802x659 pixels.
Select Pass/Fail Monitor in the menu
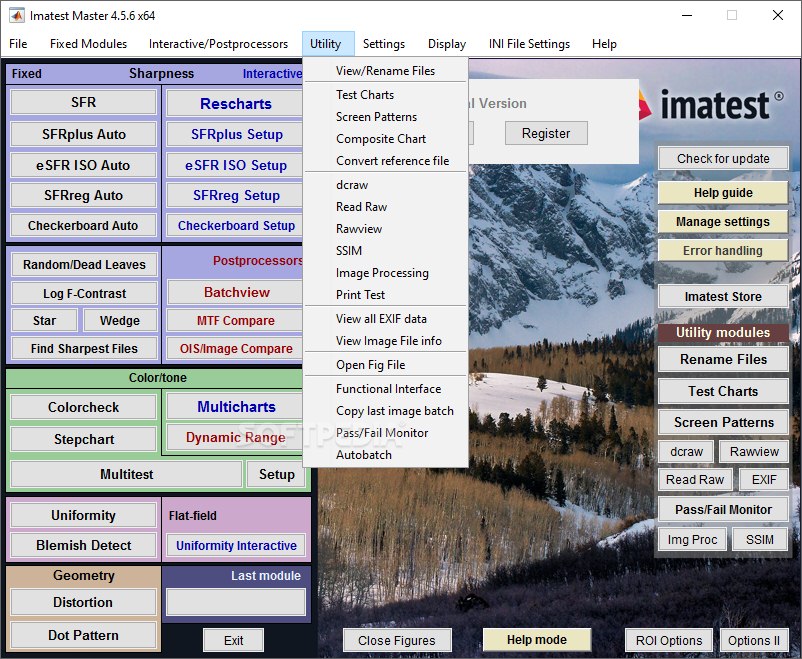(x=385, y=433)
